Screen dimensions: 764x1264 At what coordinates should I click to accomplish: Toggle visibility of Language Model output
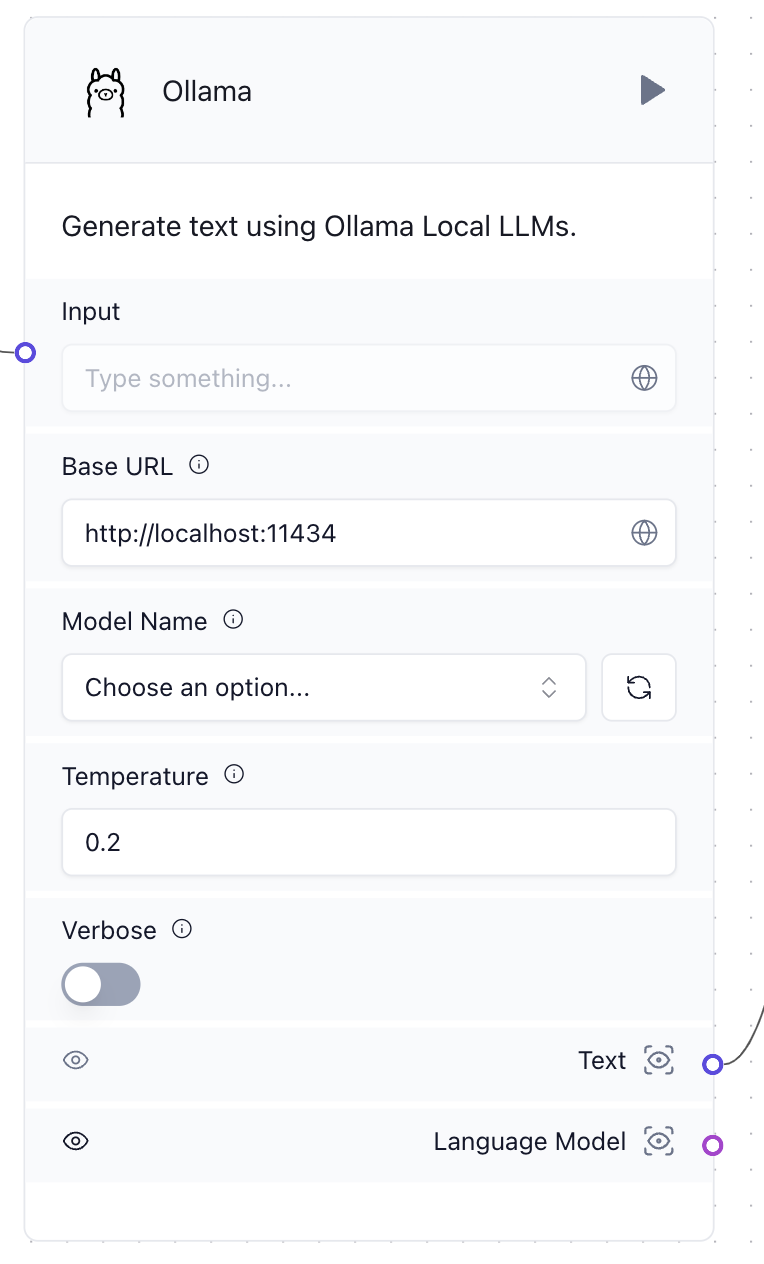tap(76, 1141)
